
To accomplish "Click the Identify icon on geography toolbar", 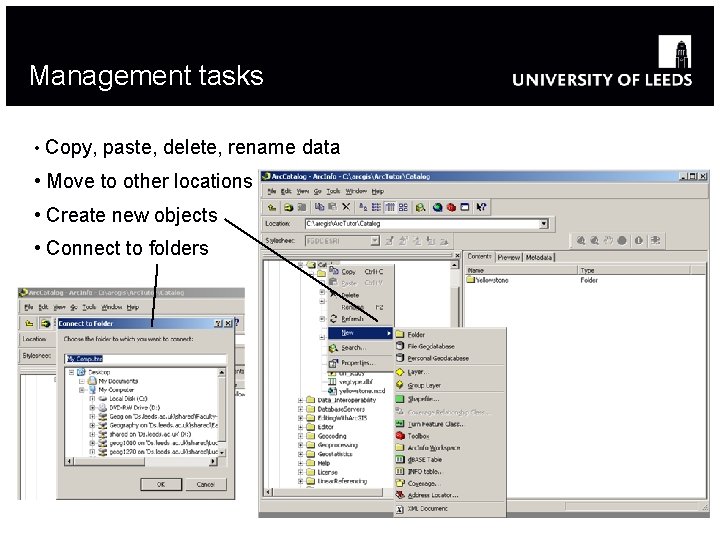I will (x=639, y=241).
